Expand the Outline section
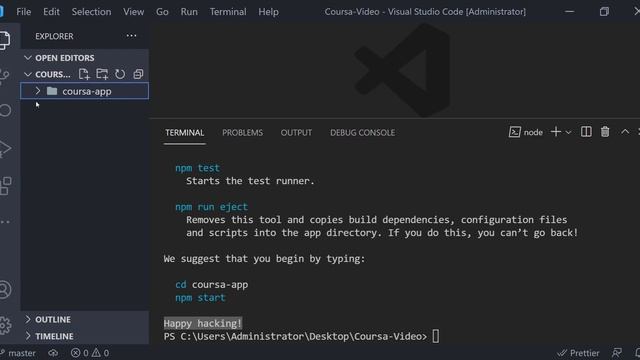The width and height of the screenshot is (640, 360). [85, 319]
